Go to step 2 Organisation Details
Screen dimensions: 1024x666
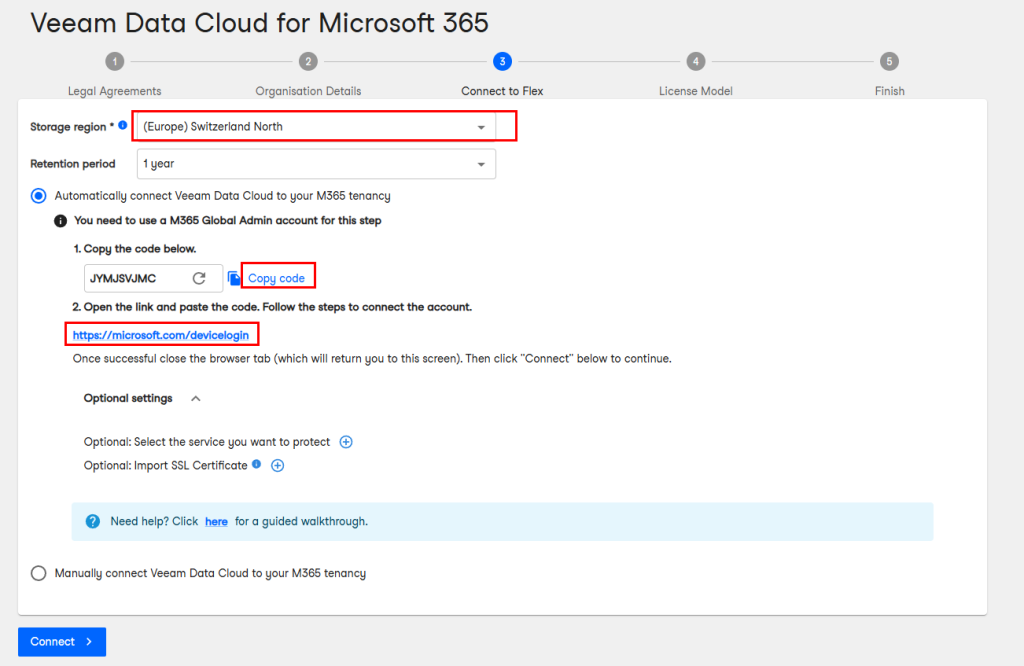[x=308, y=61]
